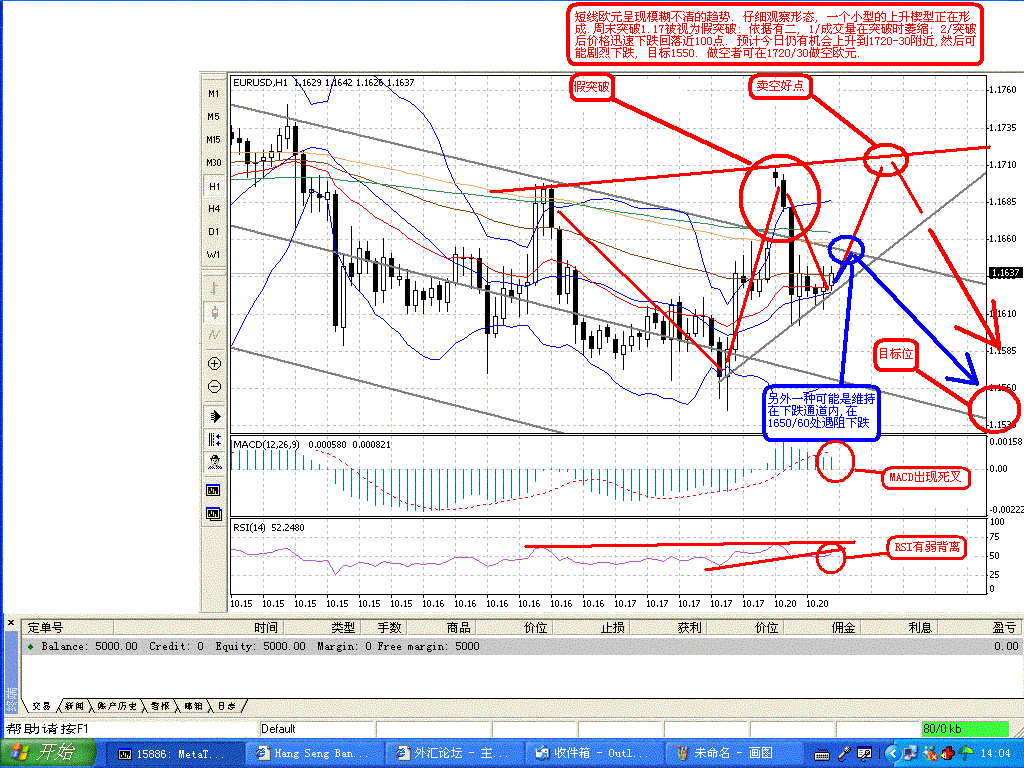Toggle chart auto-scroll arrow icon

point(214,416)
